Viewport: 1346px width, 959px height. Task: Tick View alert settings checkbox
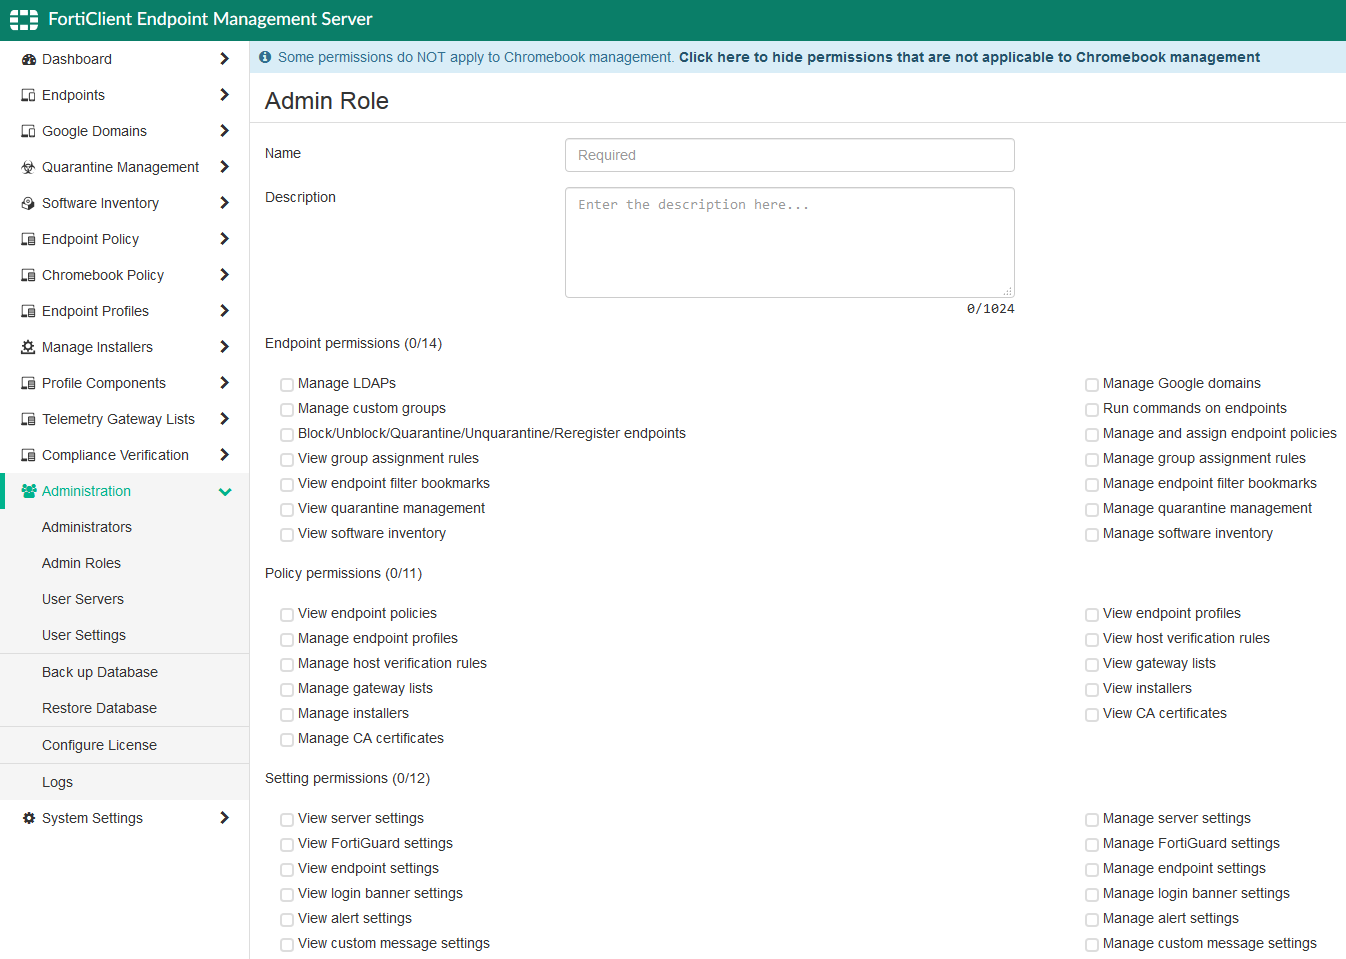pos(287,919)
